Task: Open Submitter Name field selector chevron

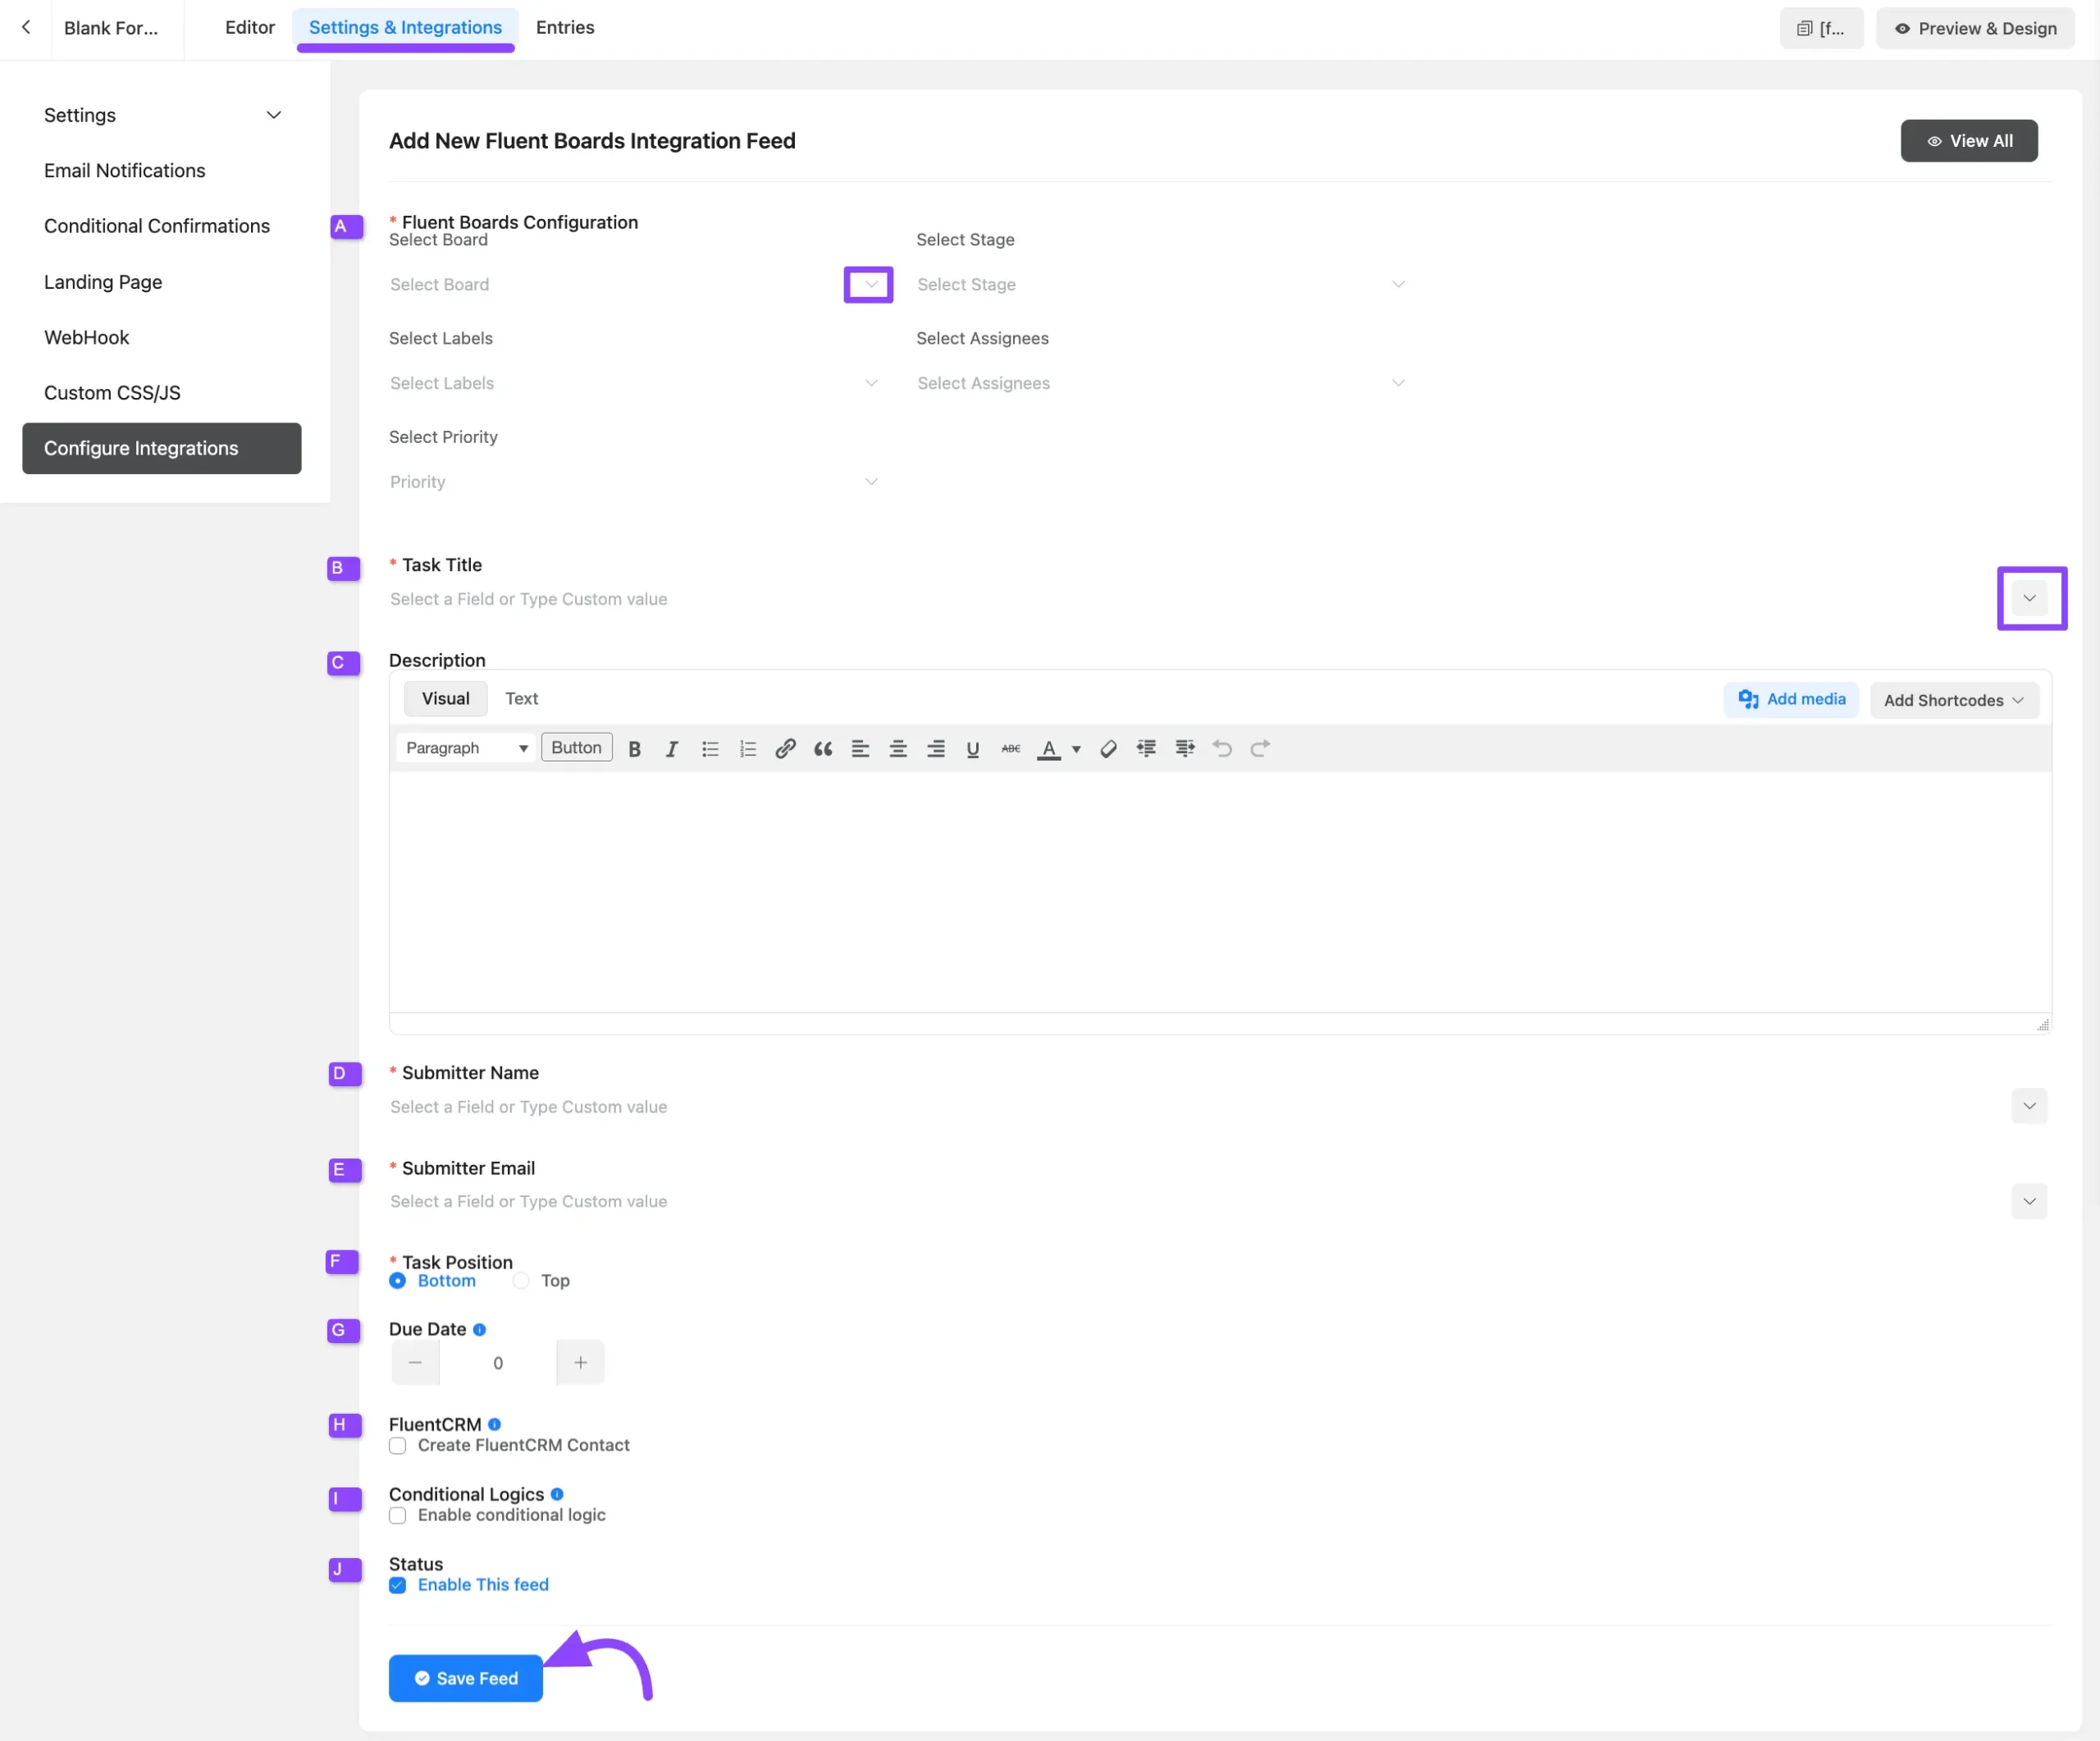Action: 2029,1106
